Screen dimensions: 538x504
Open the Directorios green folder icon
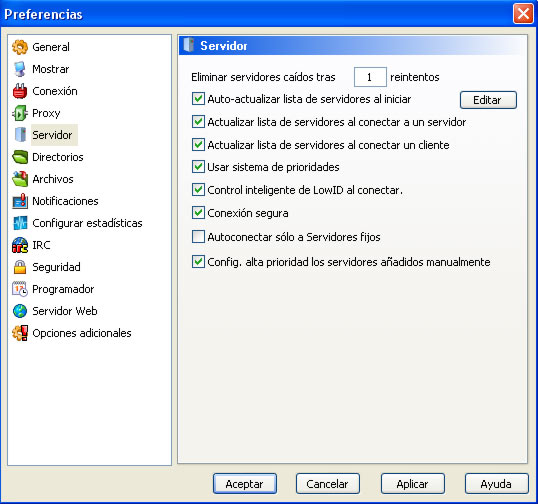coord(20,157)
